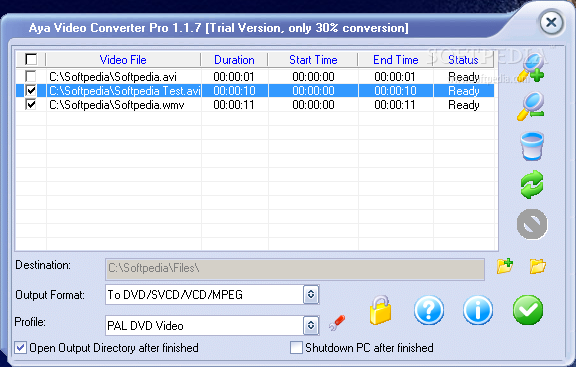
Task: Click Ready status of Softpedia.wmv row
Action: pos(464,105)
